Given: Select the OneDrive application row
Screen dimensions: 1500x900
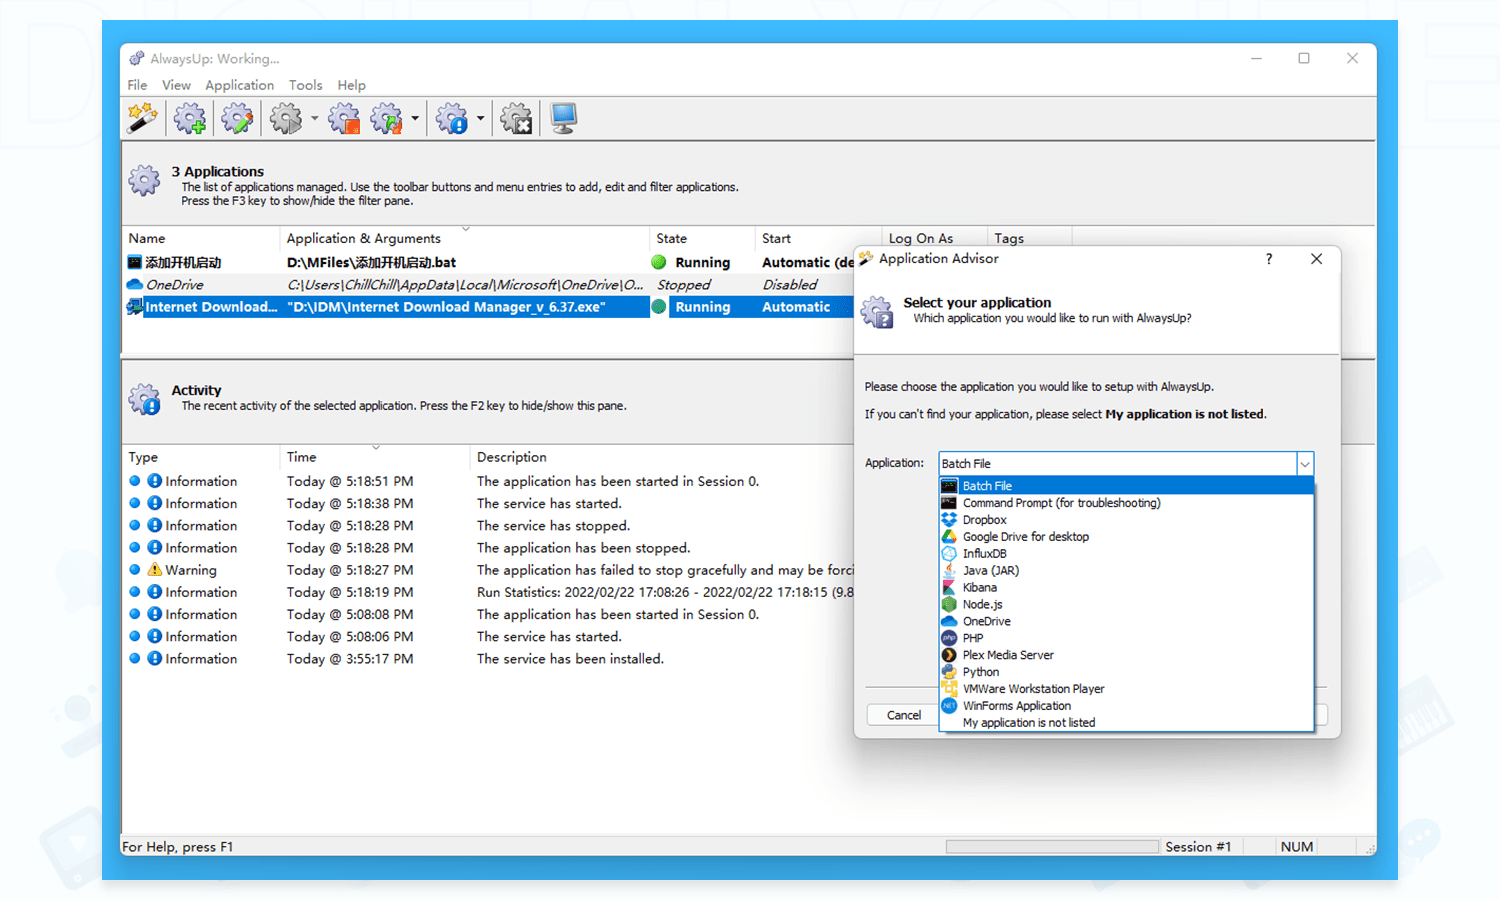Looking at the screenshot, I should tap(489, 285).
